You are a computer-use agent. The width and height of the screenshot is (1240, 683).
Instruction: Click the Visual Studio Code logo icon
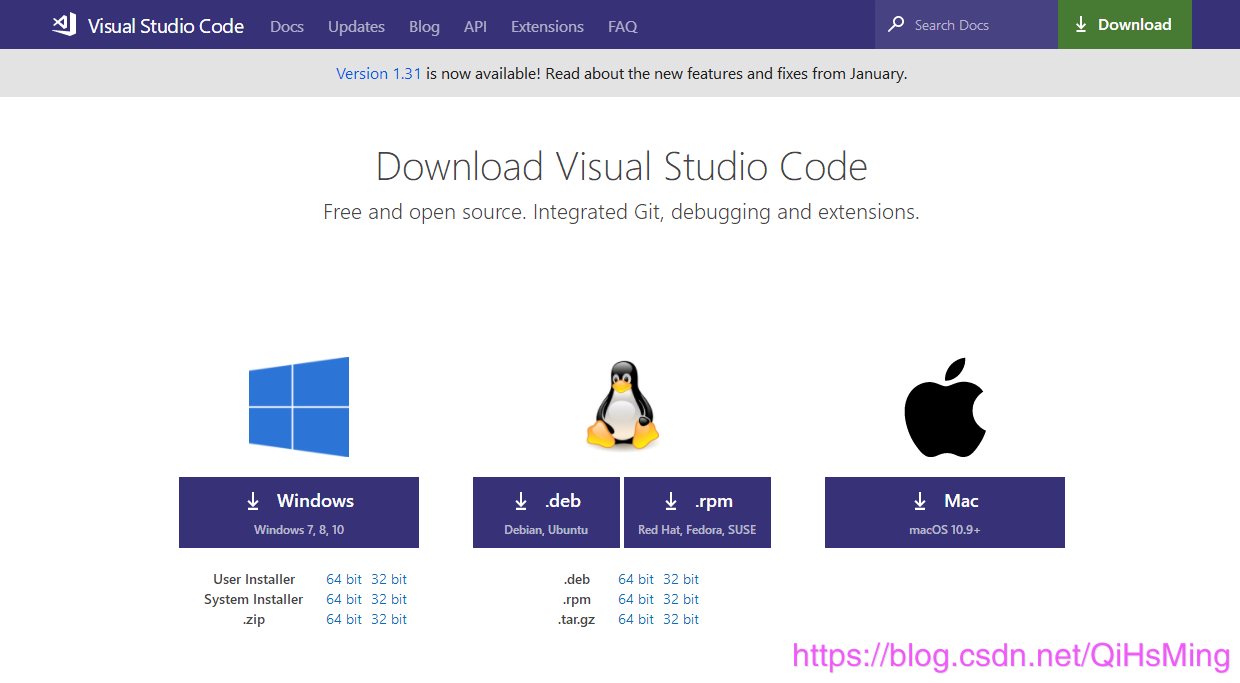[64, 25]
